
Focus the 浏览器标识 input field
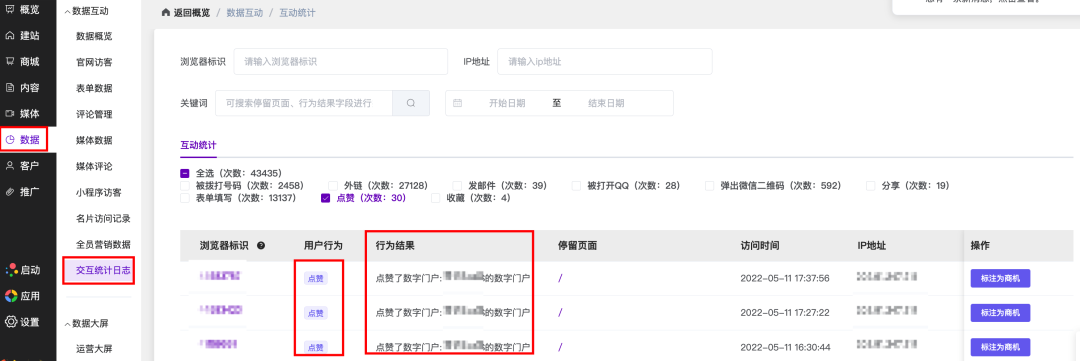coord(340,61)
